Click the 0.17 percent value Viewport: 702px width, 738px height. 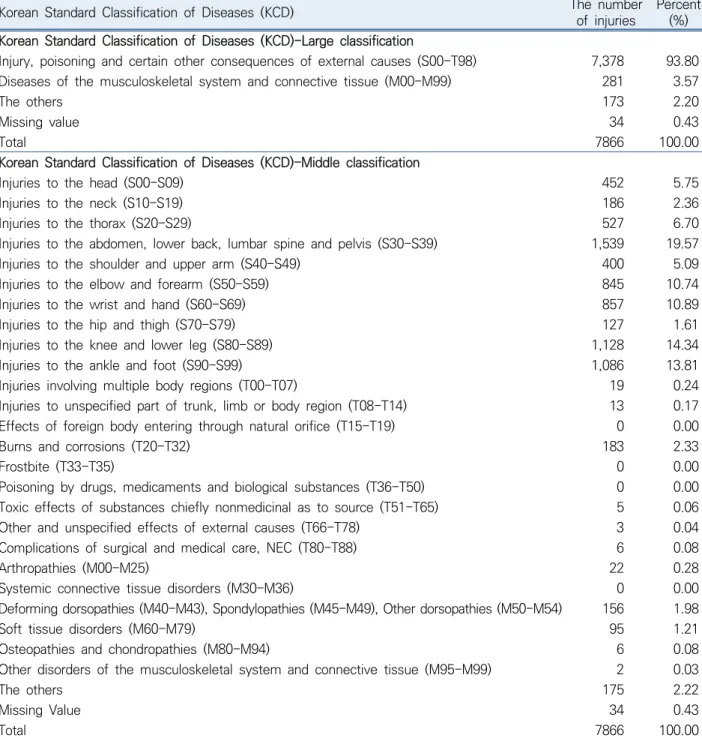(x=686, y=405)
